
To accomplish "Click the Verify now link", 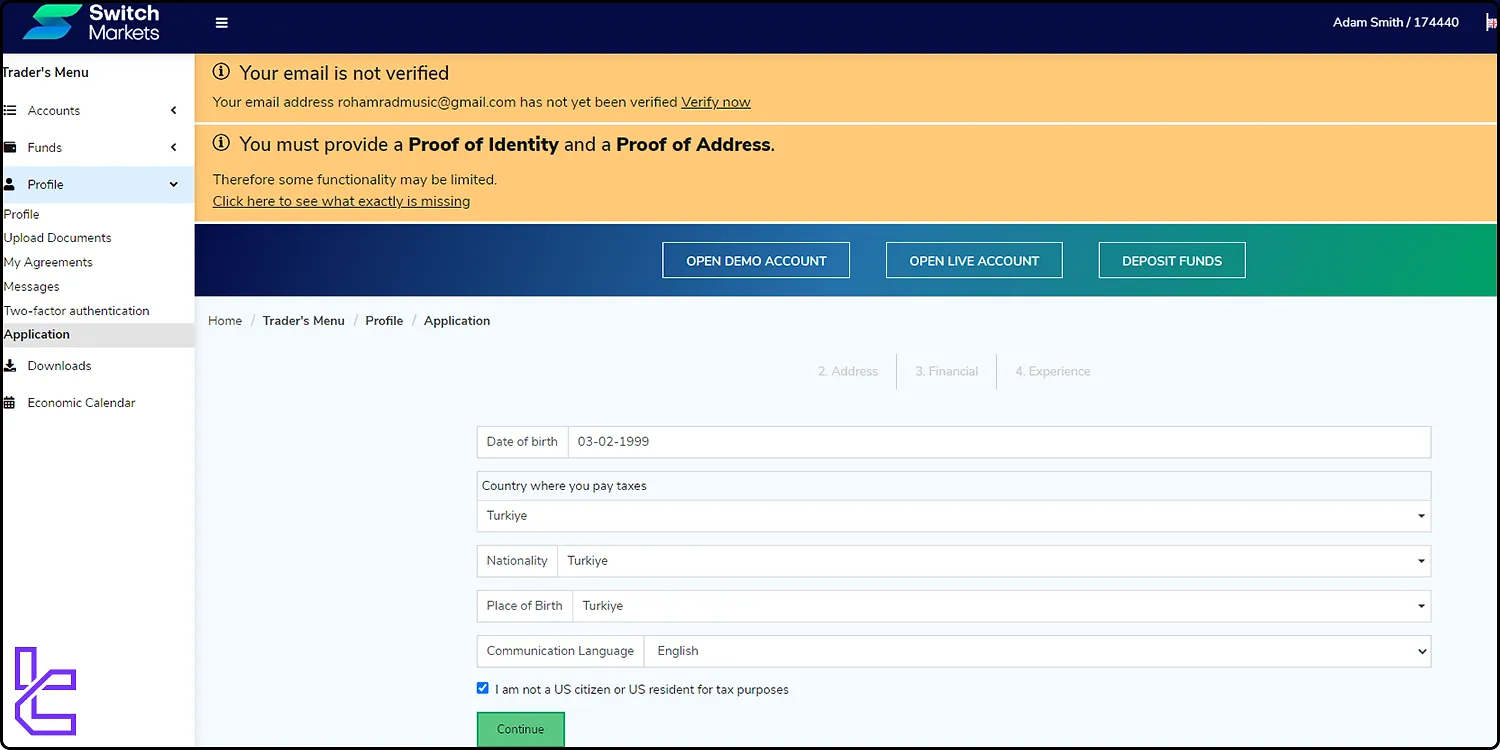I will click(716, 102).
